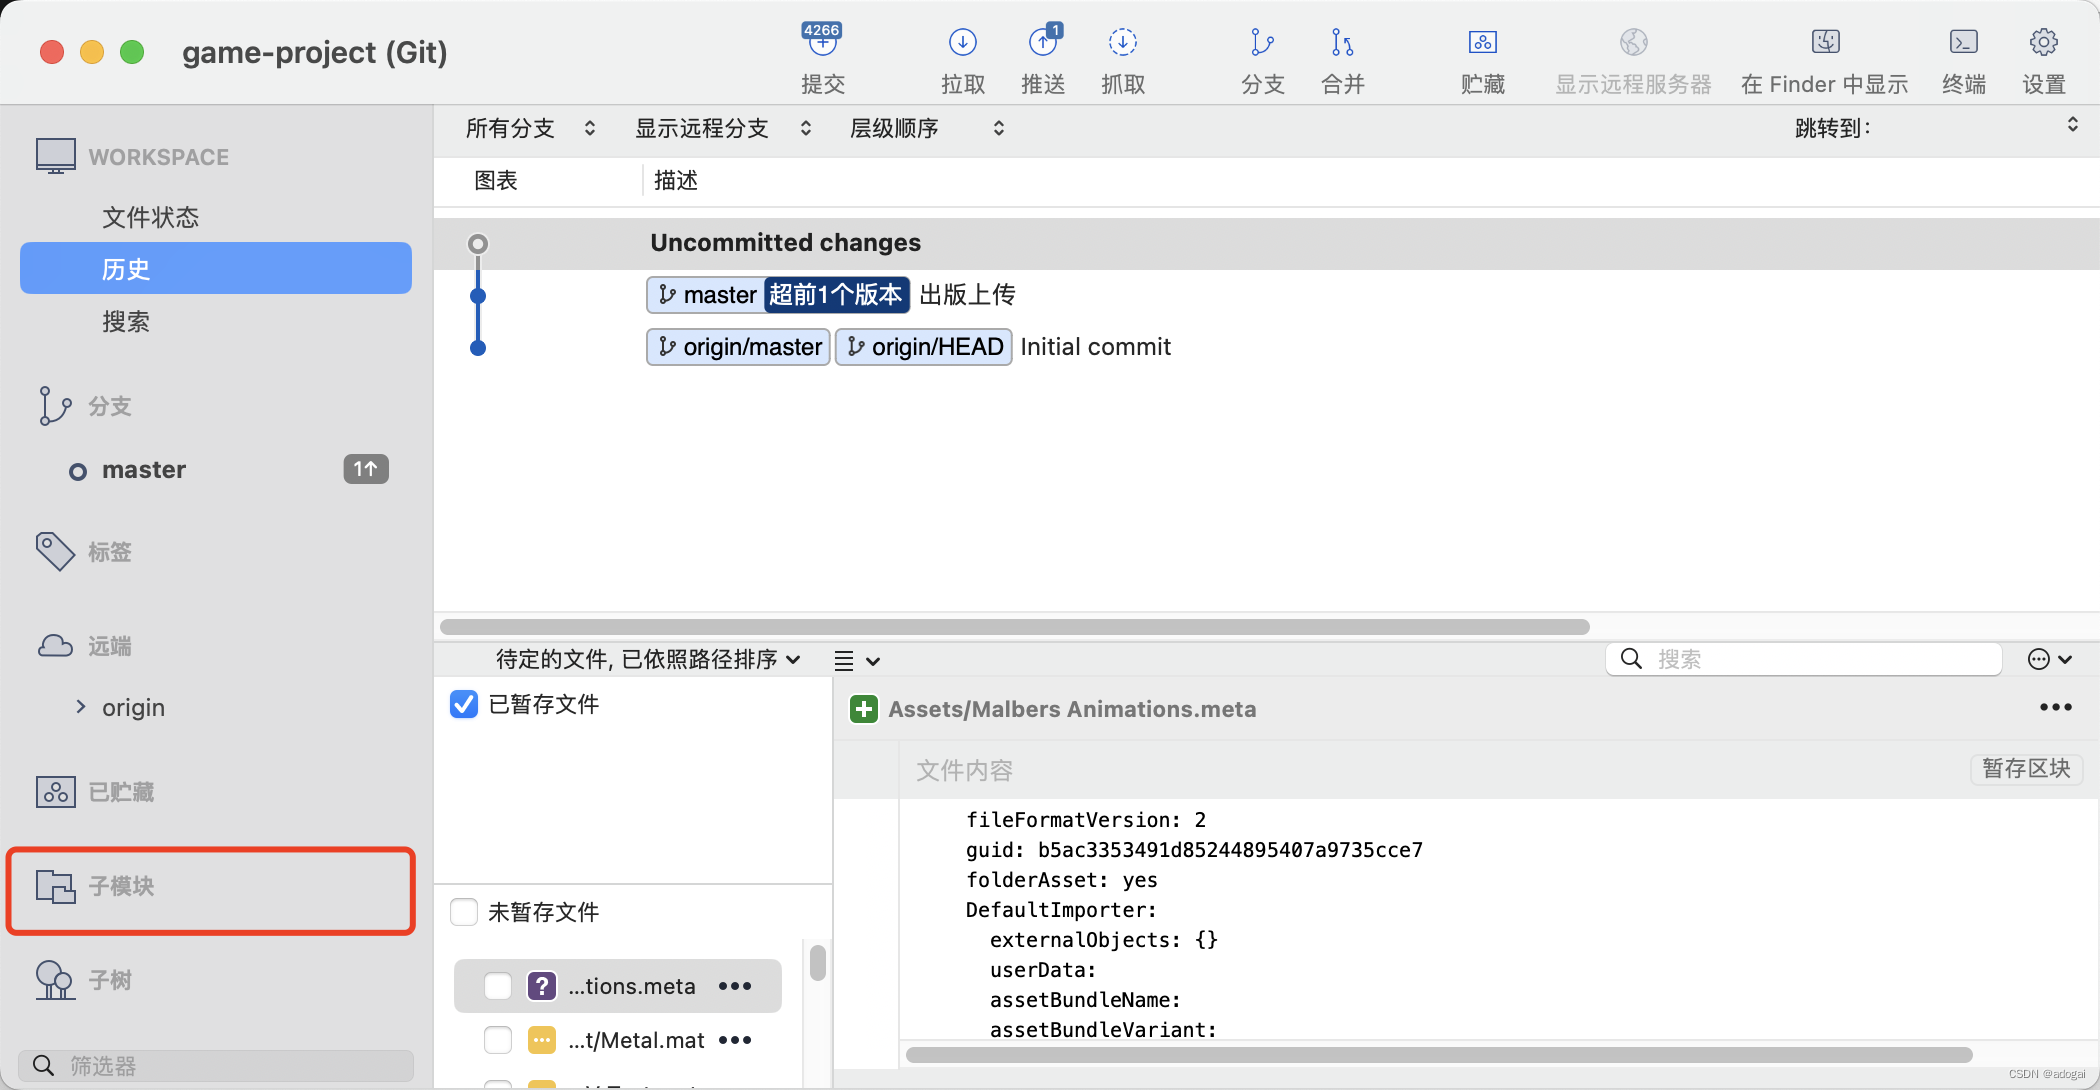The height and width of the screenshot is (1090, 2100).
Task: Toggle the 已暂存文件 staged files checkbox
Action: (464, 704)
